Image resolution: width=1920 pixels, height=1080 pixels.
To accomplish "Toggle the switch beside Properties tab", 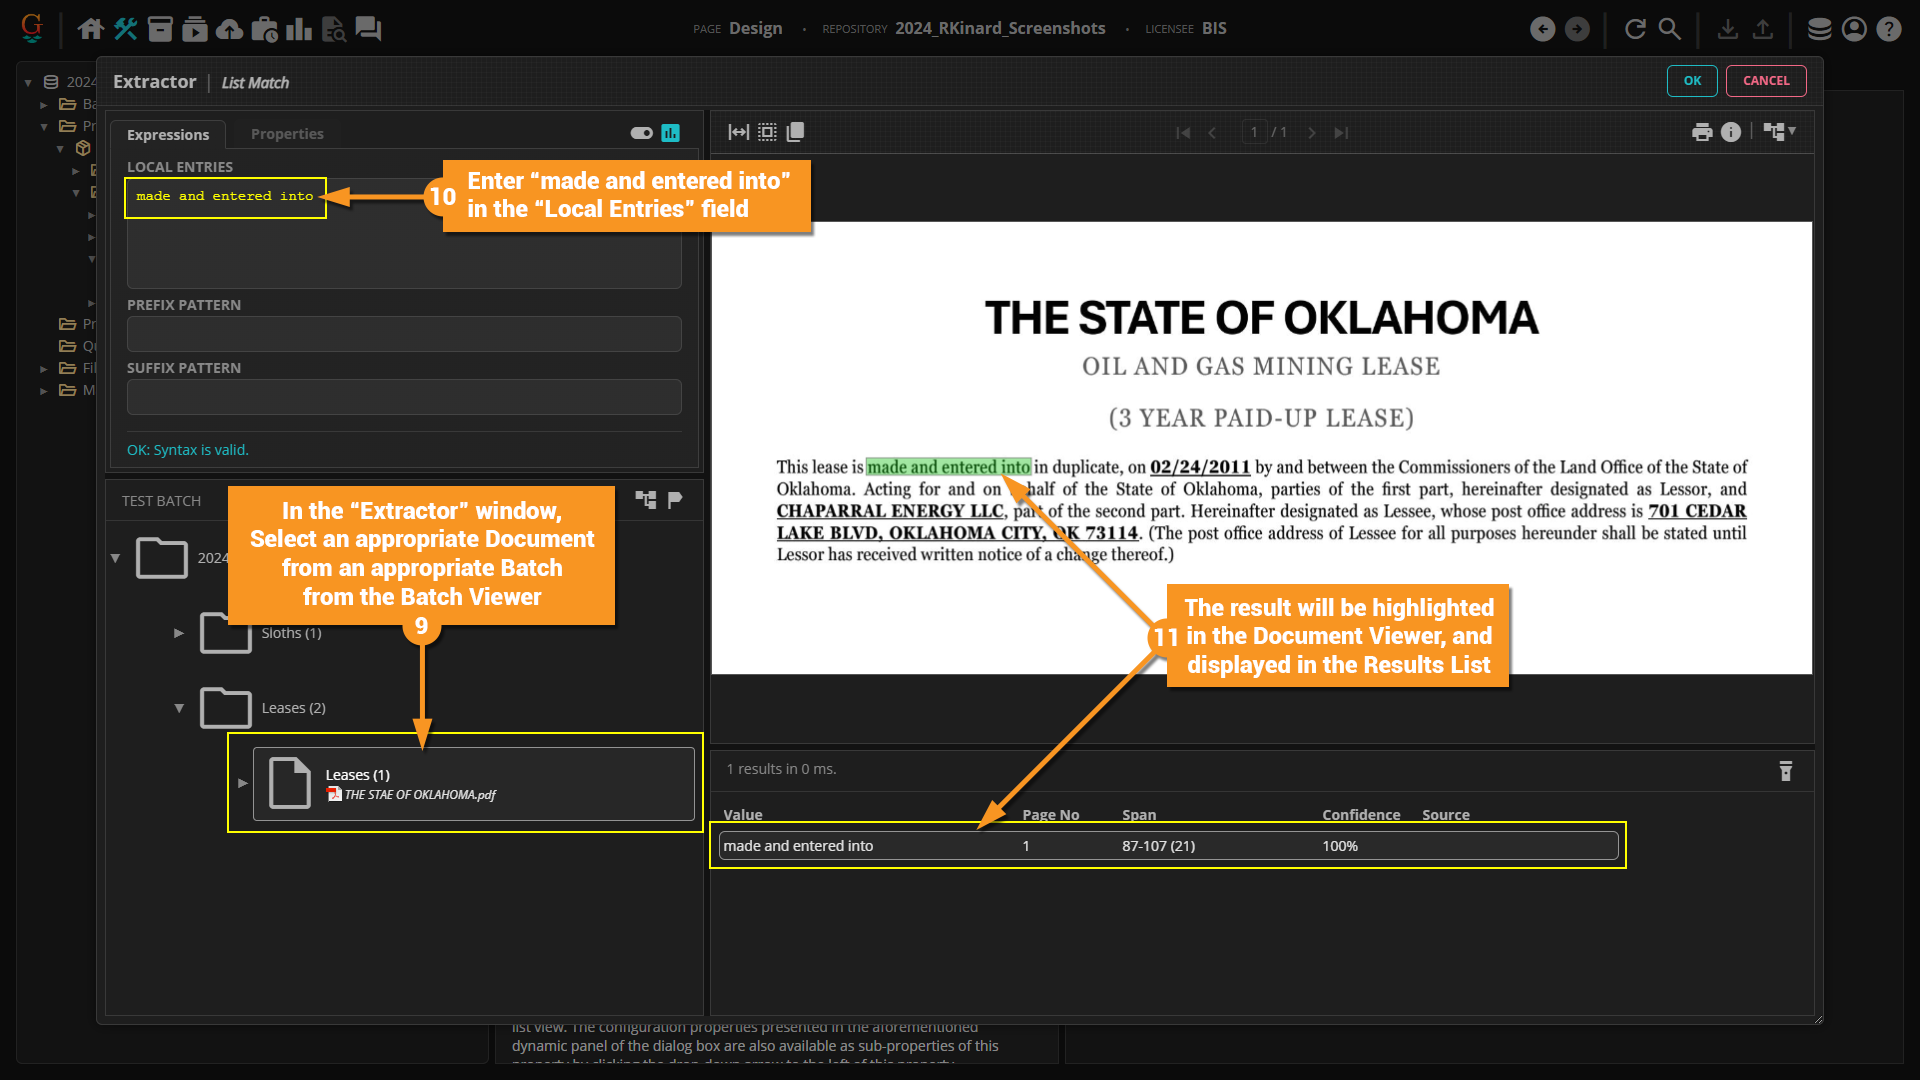I will click(641, 133).
